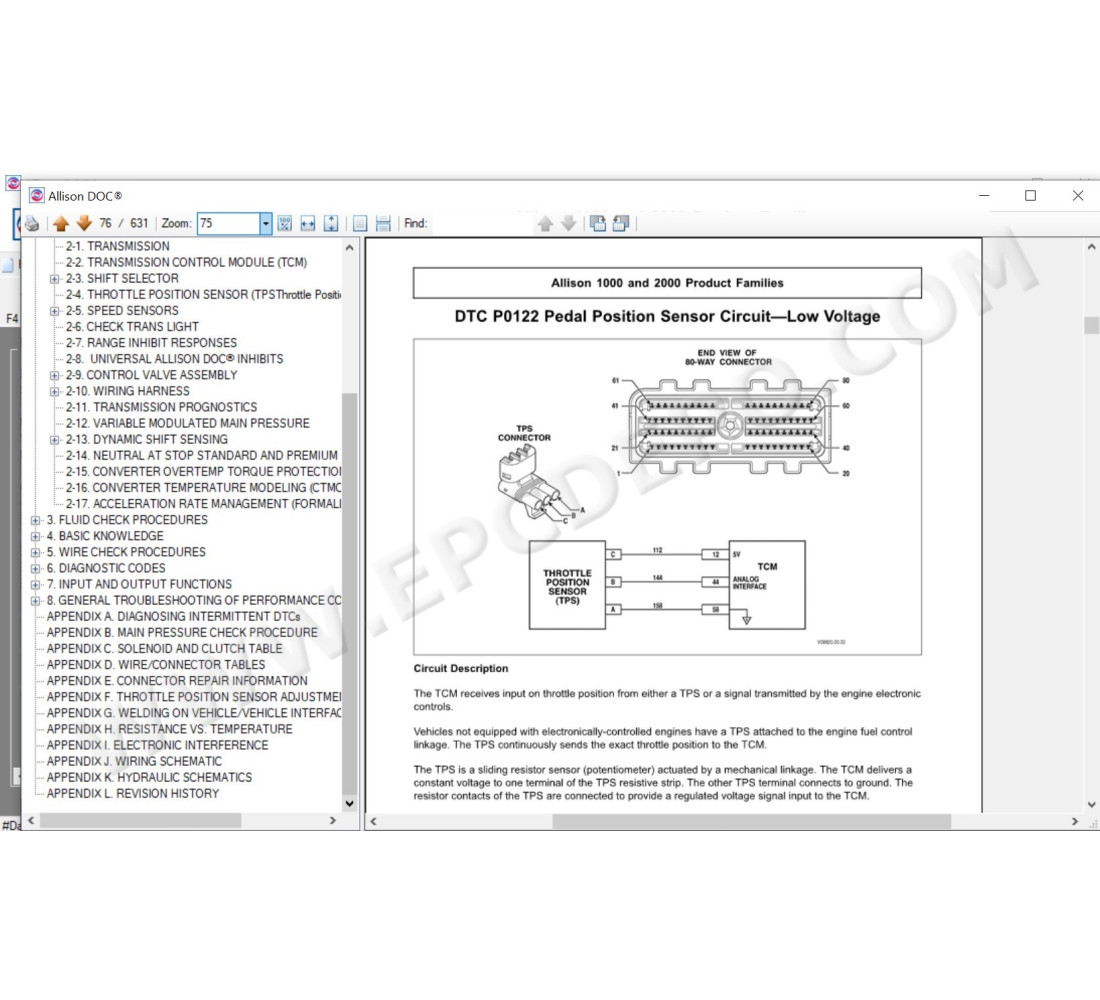1100x1000 pixels.
Task: Expand the 2-9. CONTROL VALVE ASSEMBLY node
Action: coord(55,376)
